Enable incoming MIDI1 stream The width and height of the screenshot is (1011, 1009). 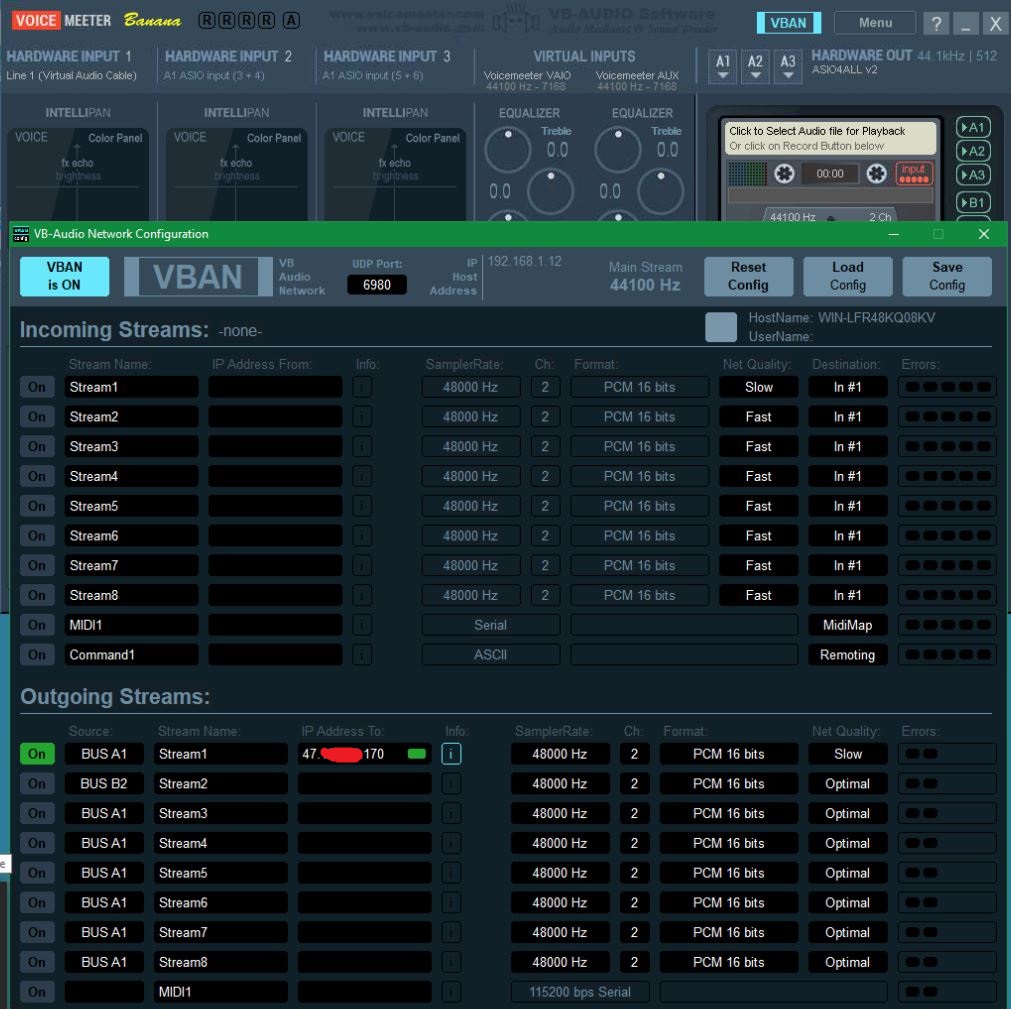click(37, 625)
